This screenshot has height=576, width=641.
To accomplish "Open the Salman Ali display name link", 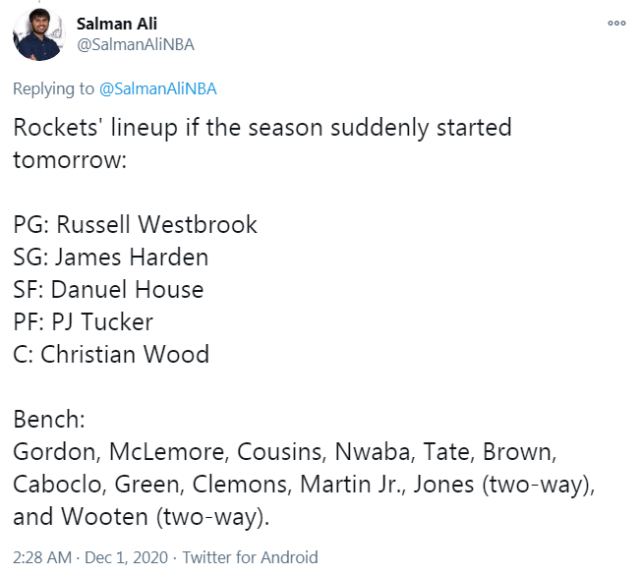I will click(117, 24).
